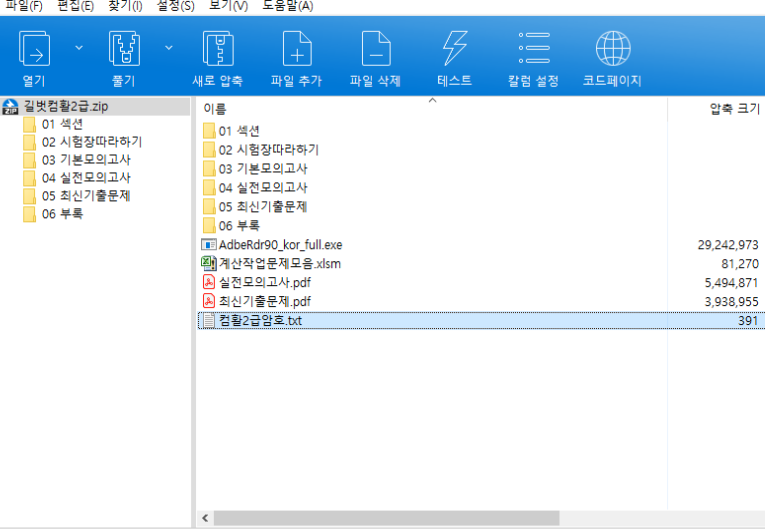Image resolution: width=765 pixels, height=529 pixels.
Task: Open the 도움말(A) menu
Action: 287,6
